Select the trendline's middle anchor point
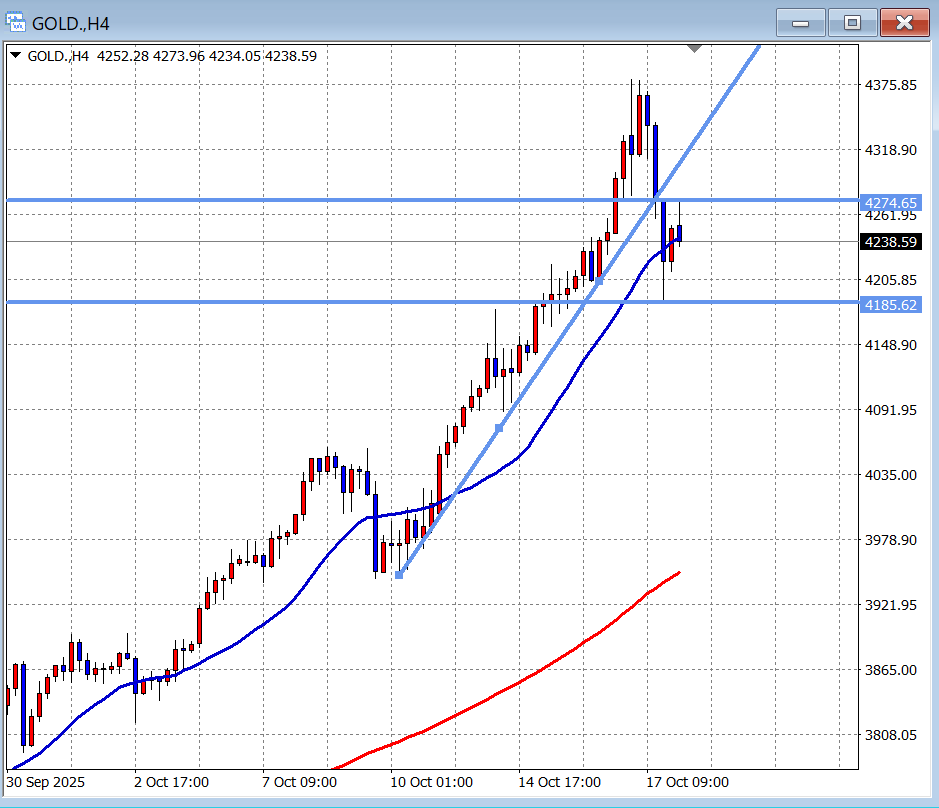This screenshot has height=808, width=939. tap(500, 428)
